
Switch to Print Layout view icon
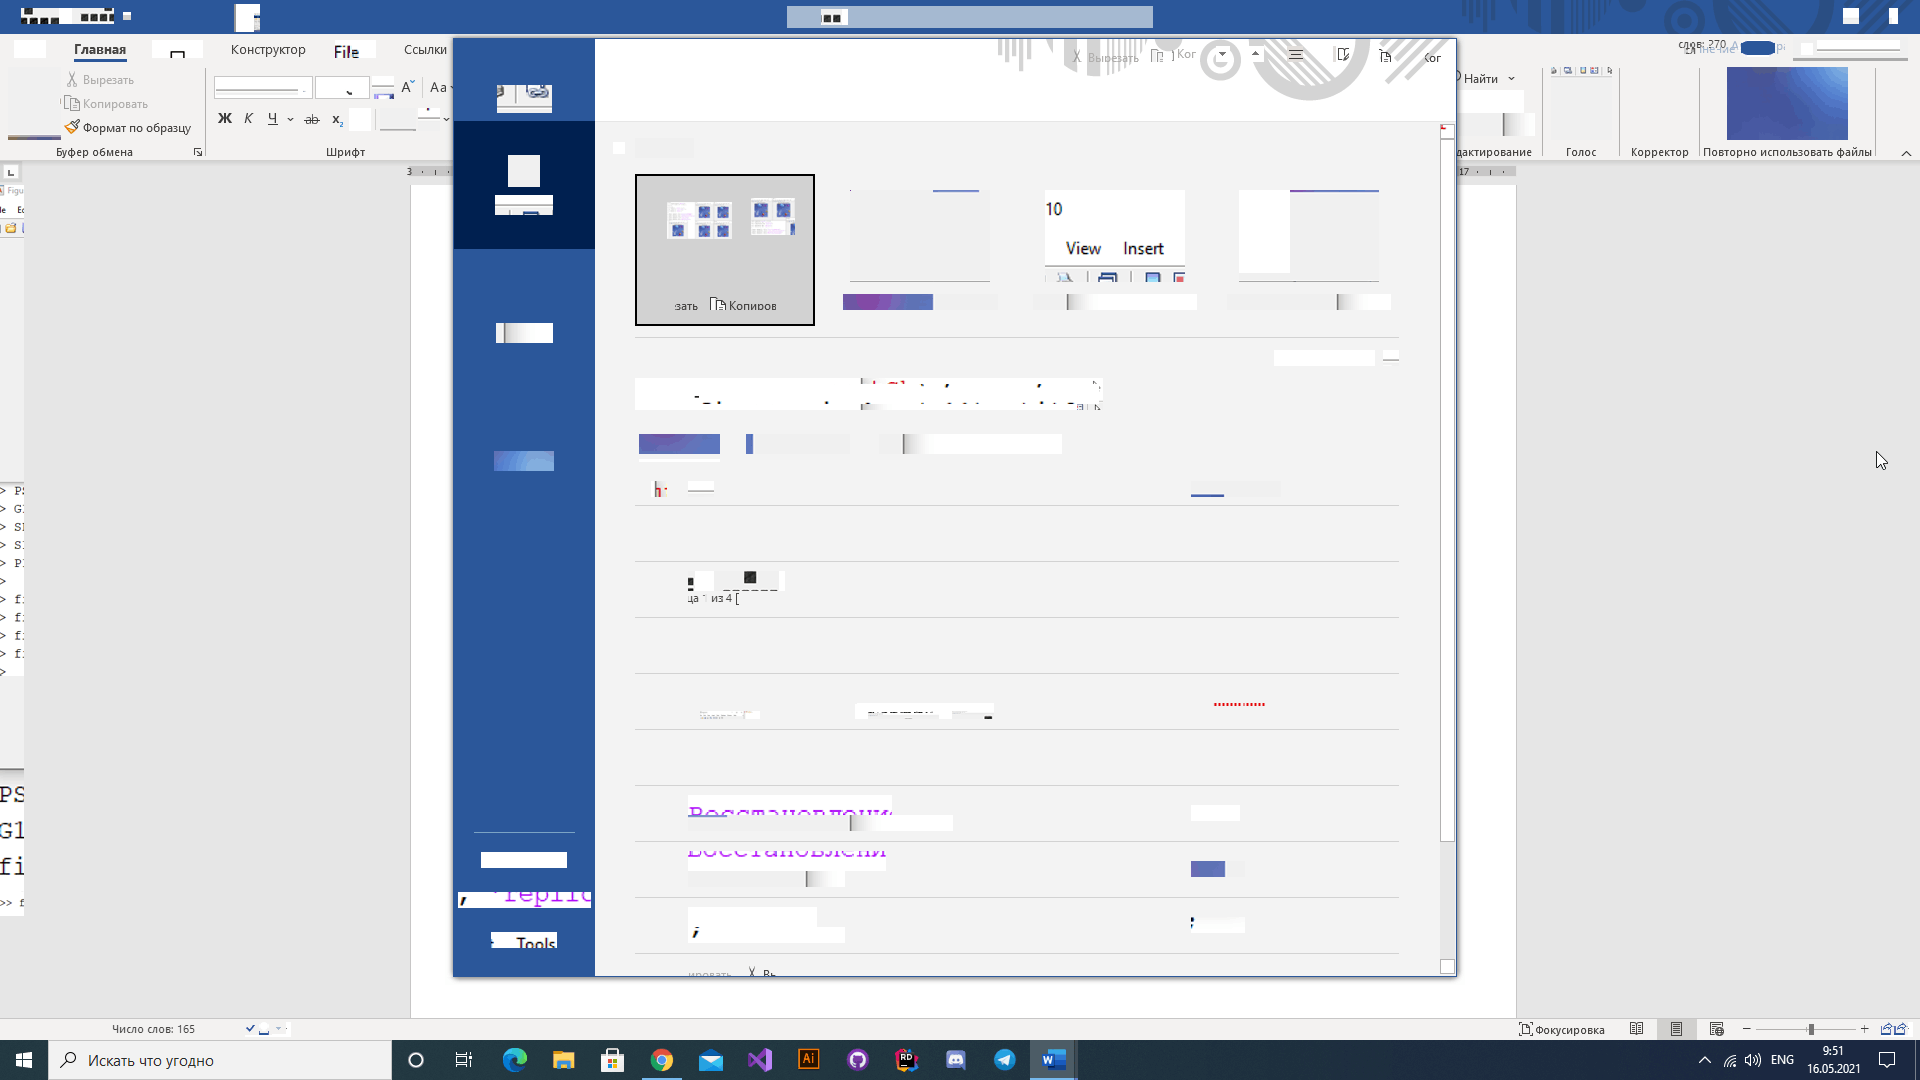point(1676,1029)
